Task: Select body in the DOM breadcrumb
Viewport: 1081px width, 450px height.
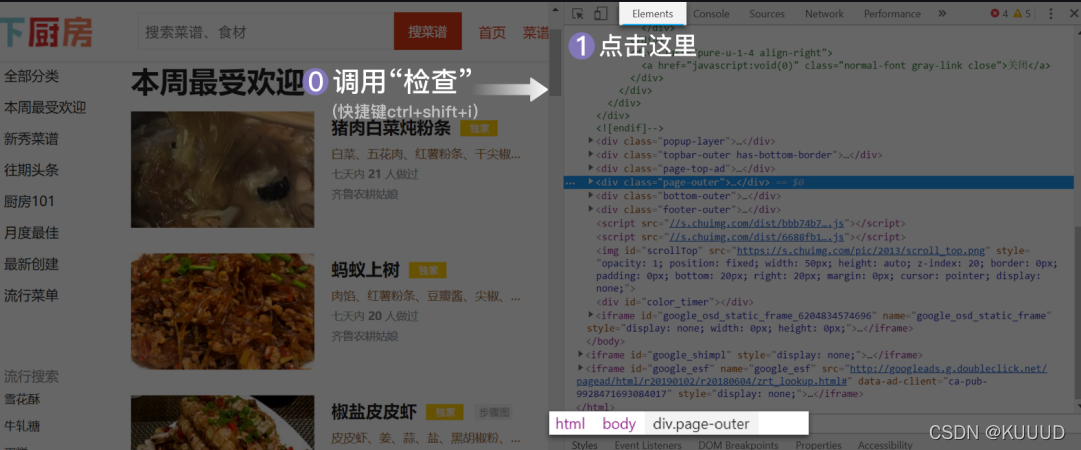Action: click(619, 424)
